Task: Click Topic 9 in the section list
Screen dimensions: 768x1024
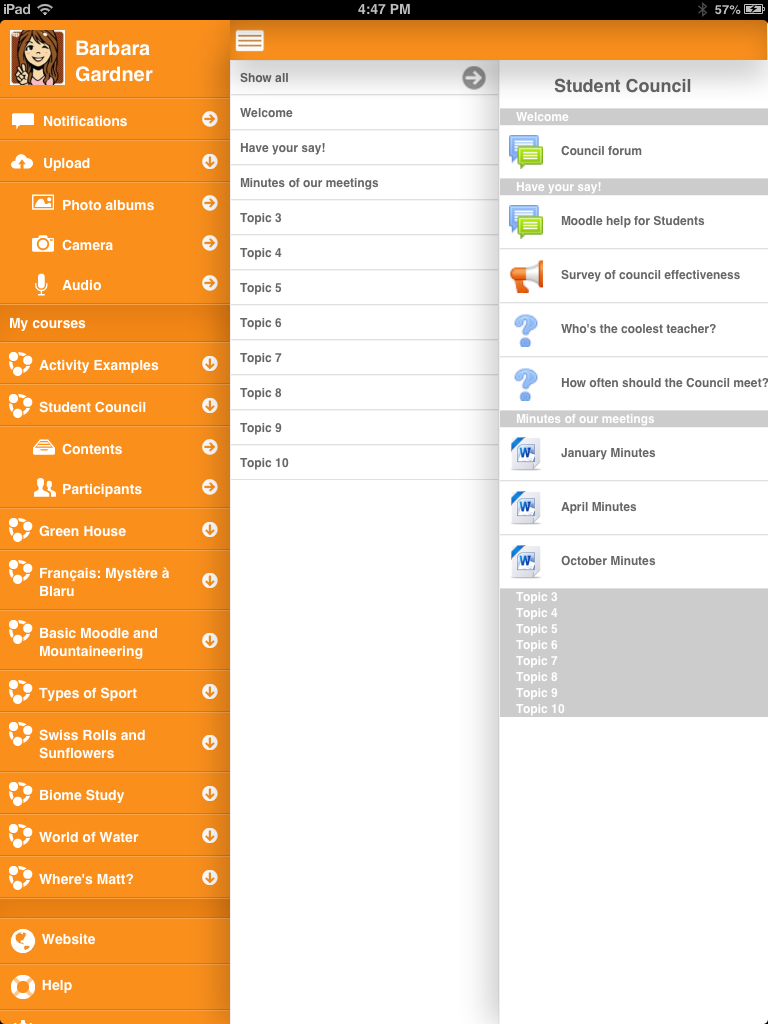Action: [364, 427]
